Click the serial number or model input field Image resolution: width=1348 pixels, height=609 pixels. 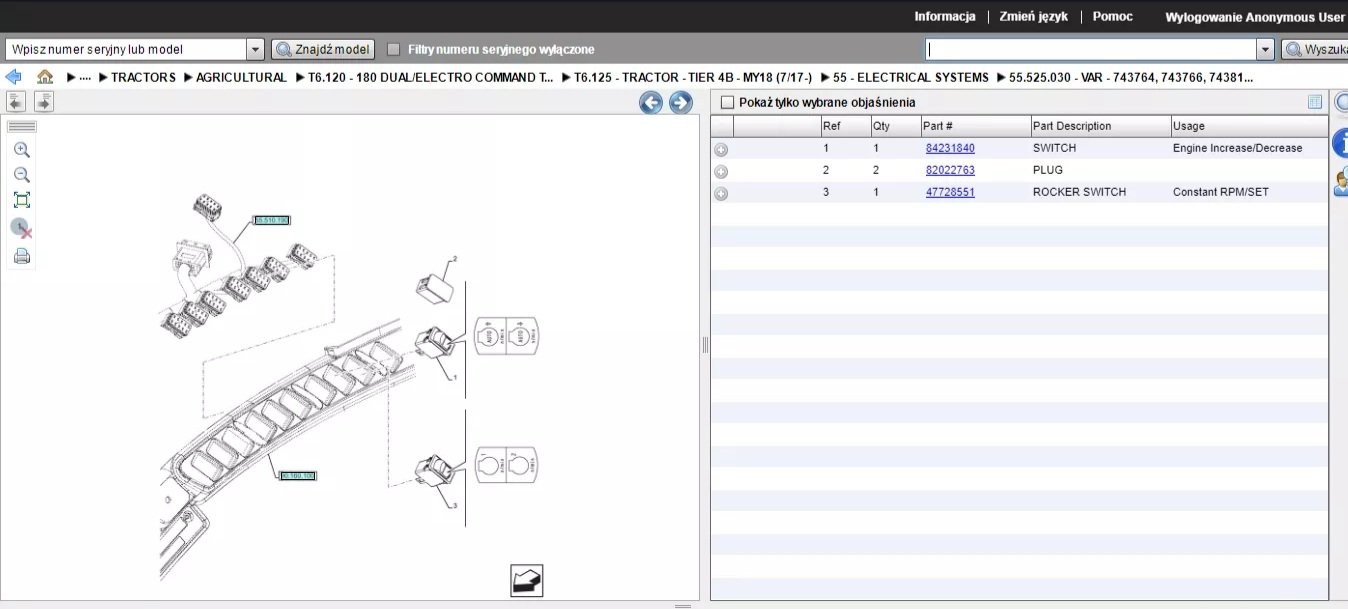125,49
